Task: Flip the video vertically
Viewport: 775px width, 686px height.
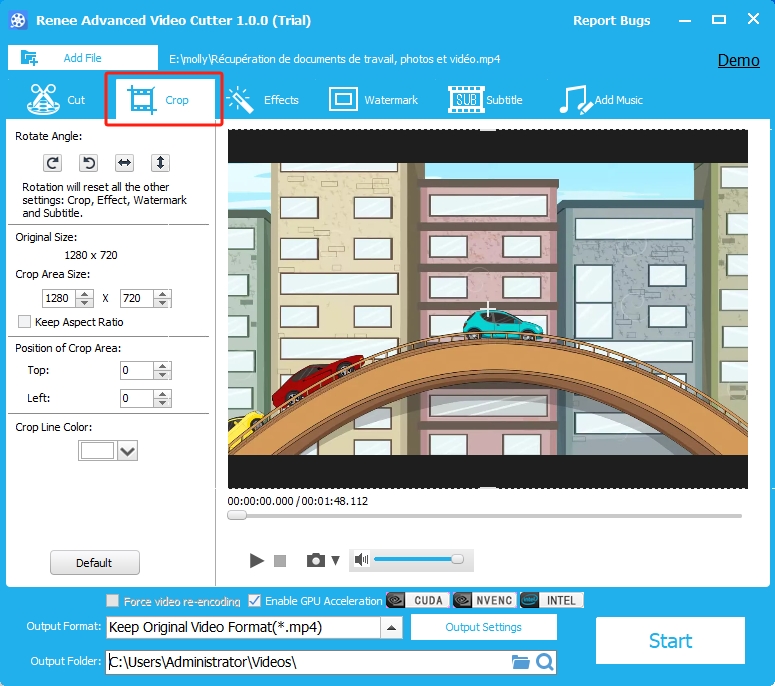Action: pyautogui.click(x=160, y=162)
